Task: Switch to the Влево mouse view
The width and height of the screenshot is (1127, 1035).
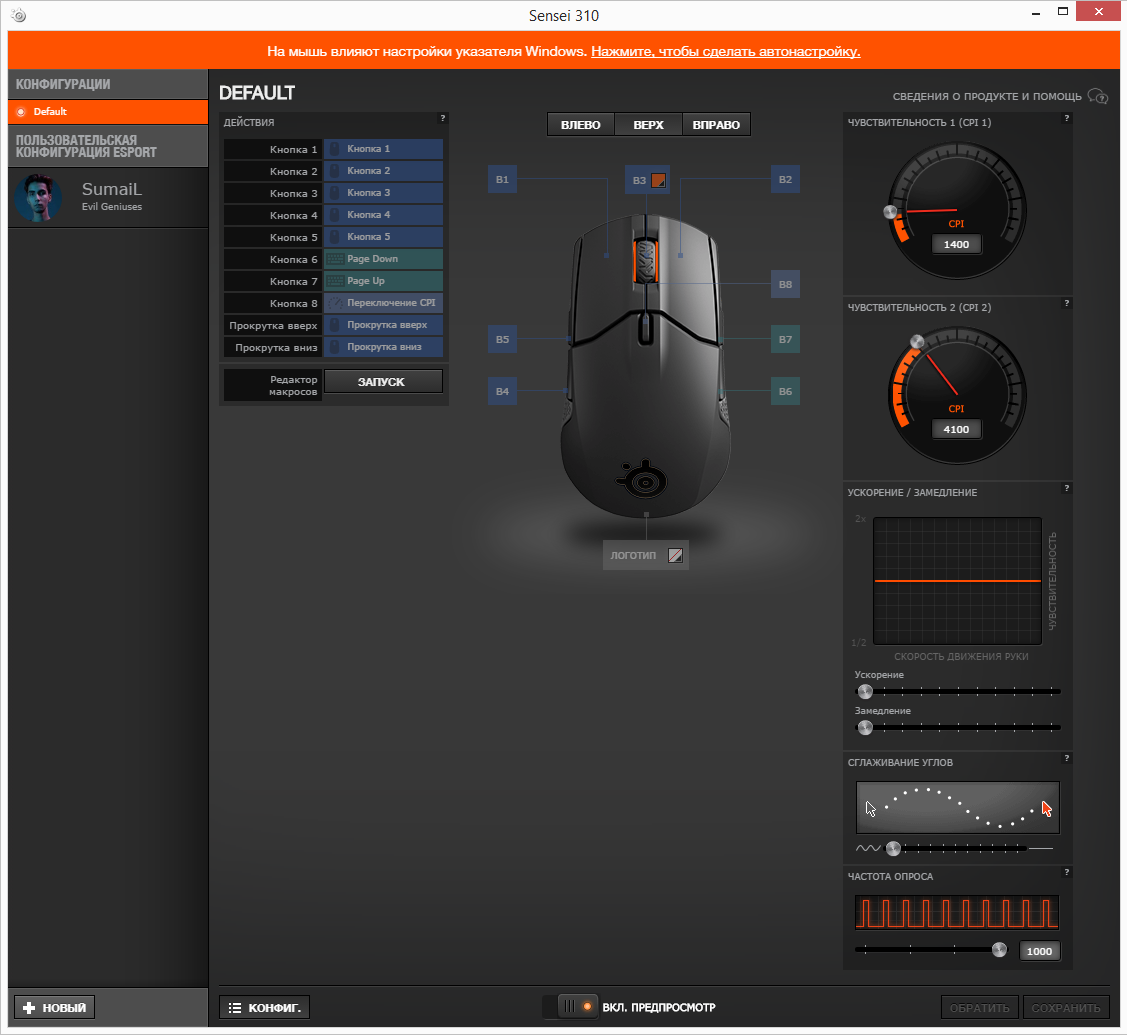Action: pos(581,124)
